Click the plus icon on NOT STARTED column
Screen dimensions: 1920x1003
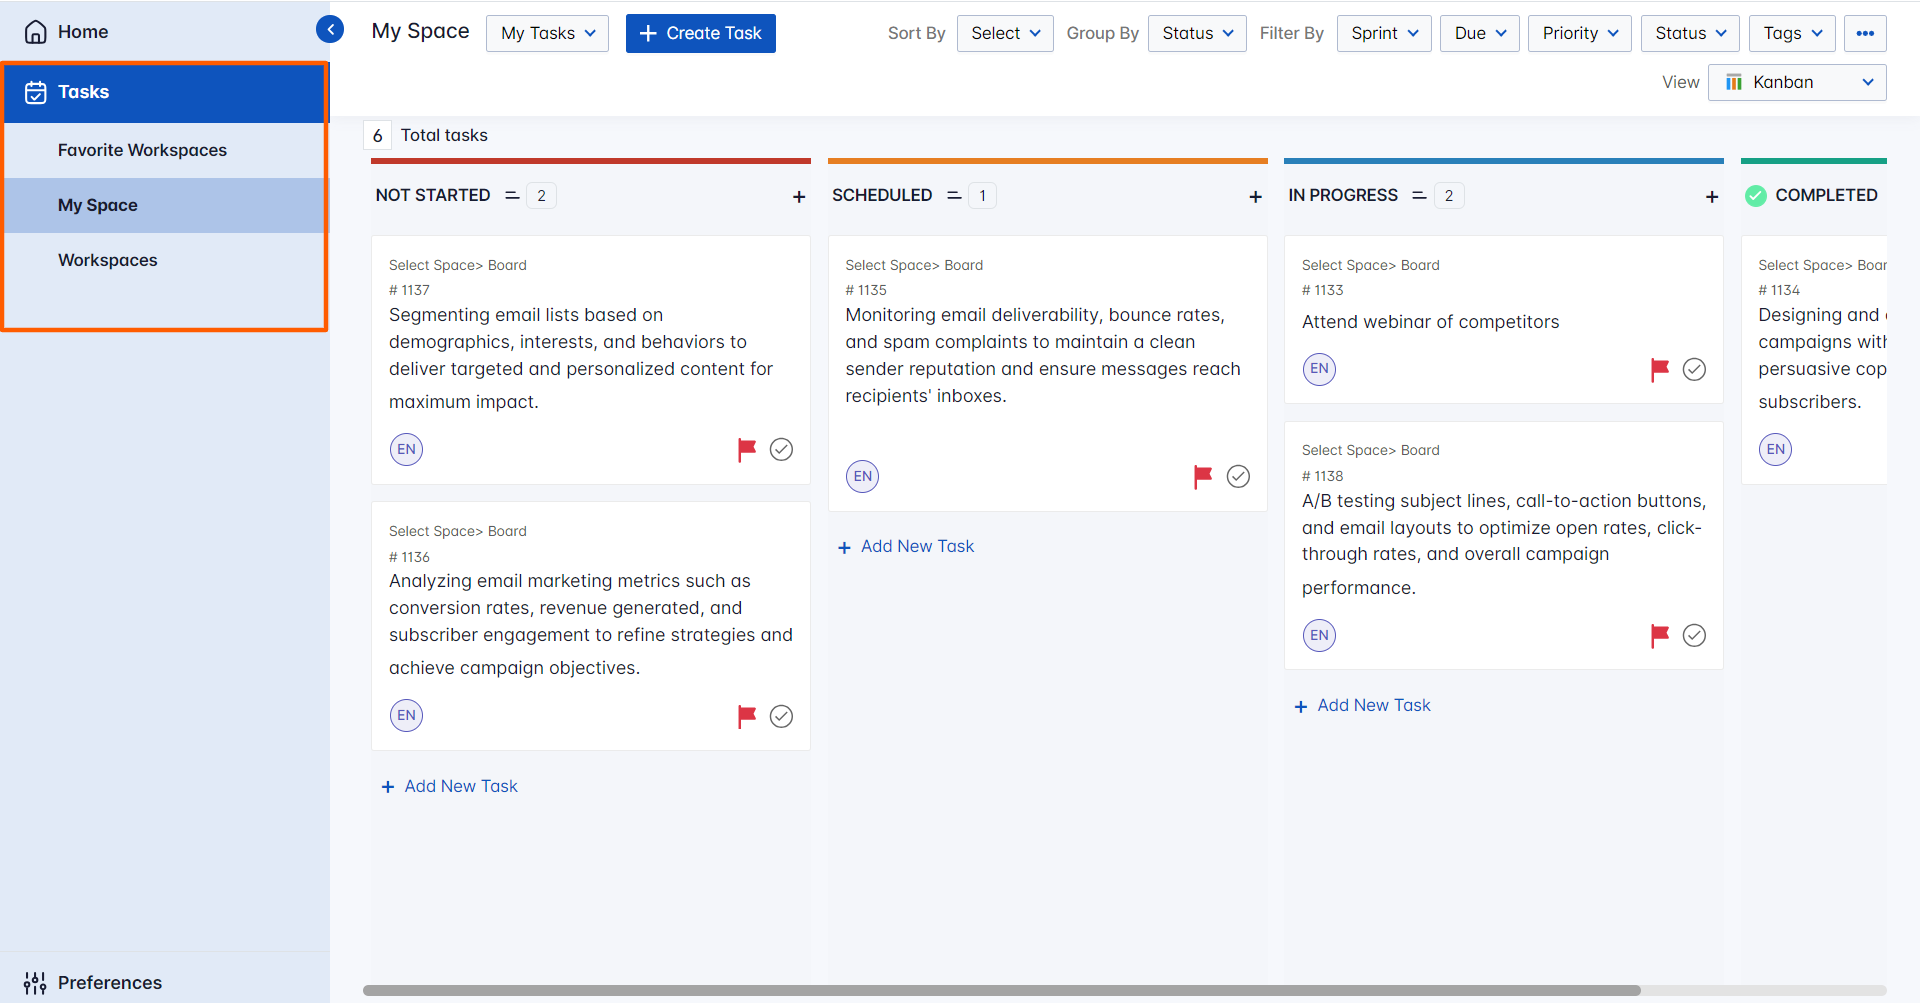pyautogui.click(x=799, y=196)
